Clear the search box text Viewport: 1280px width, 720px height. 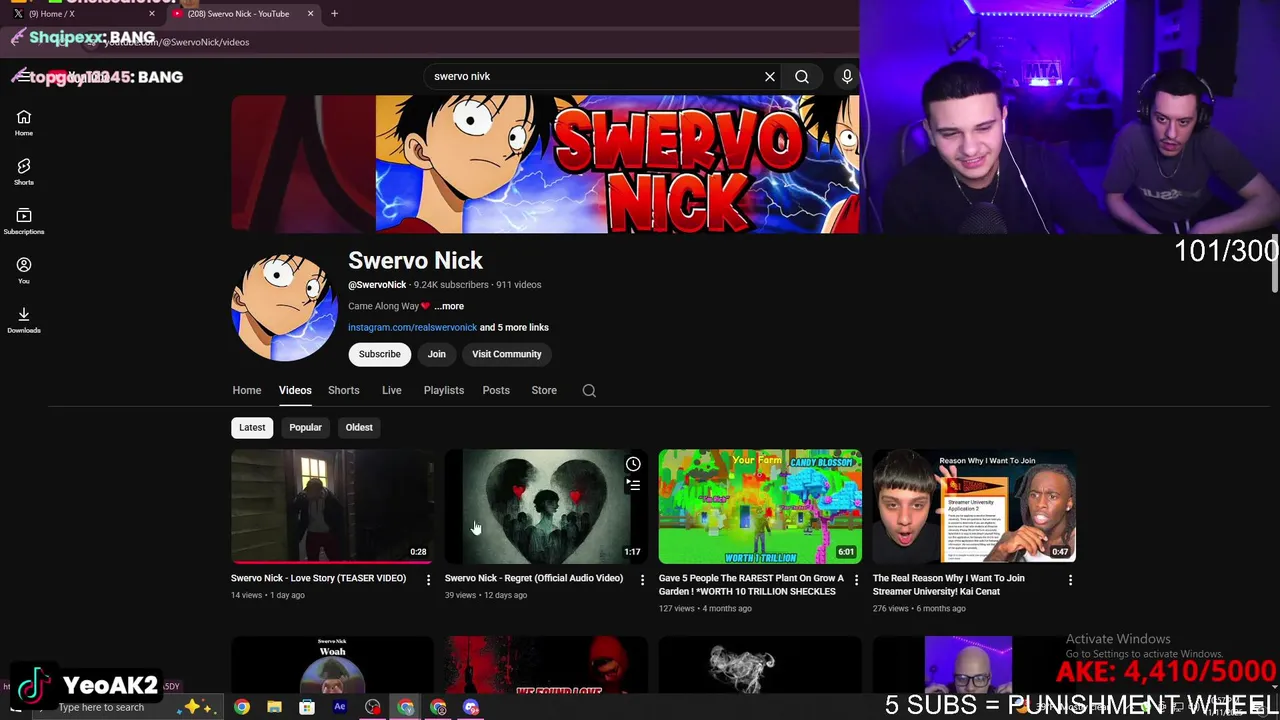pos(770,76)
